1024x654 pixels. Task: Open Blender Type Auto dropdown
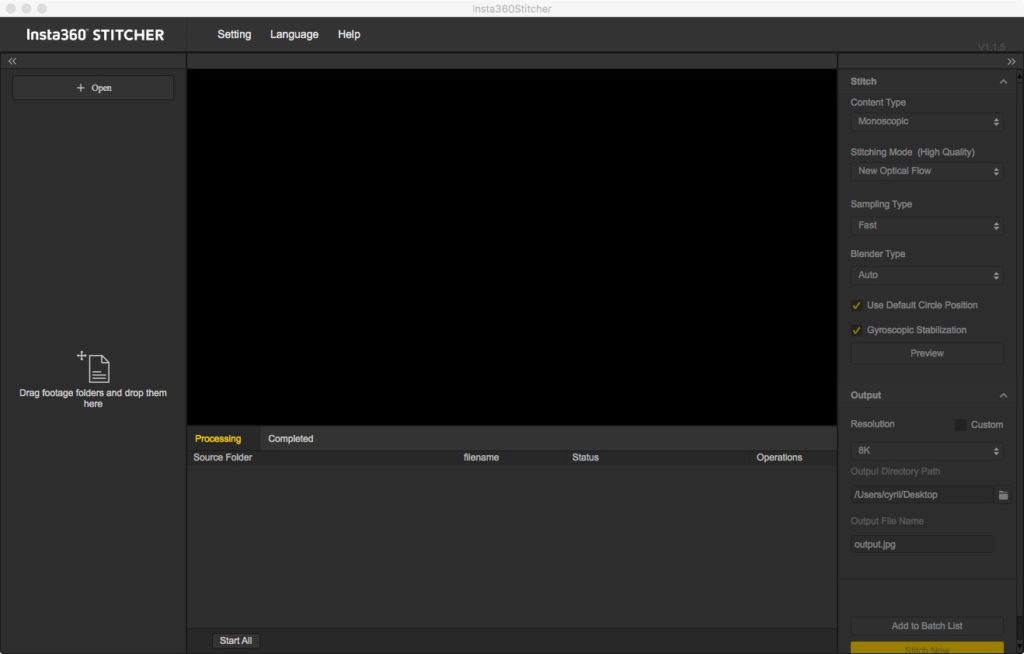click(927, 275)
